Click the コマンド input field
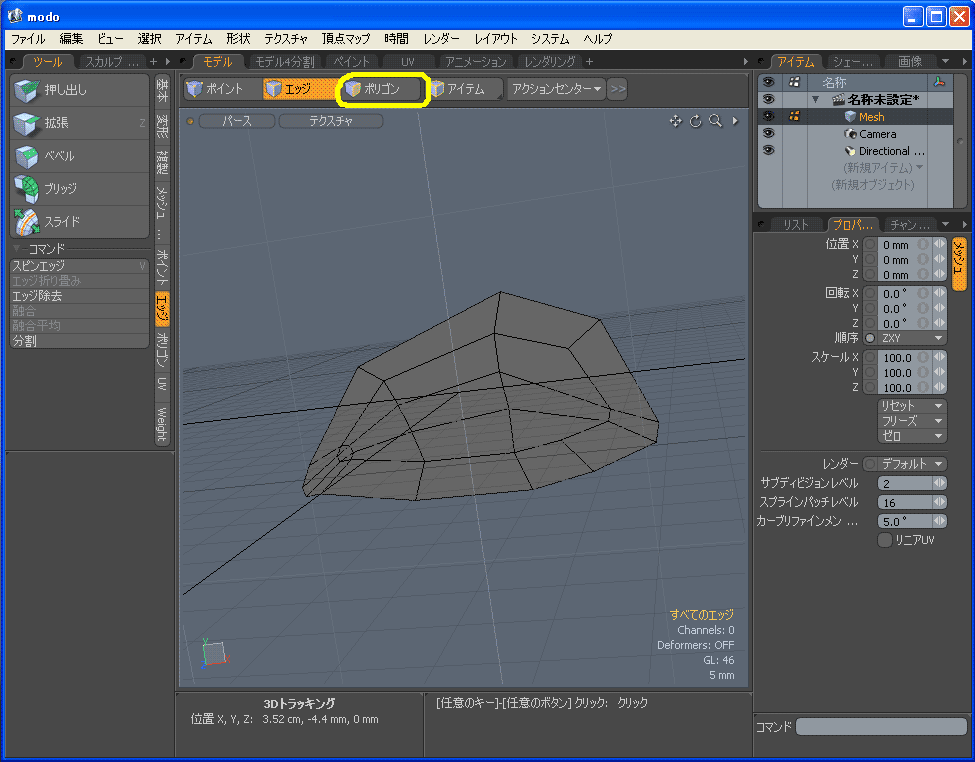Image resolution: width=975 pixels, height=762 pixels. [881, 726]
